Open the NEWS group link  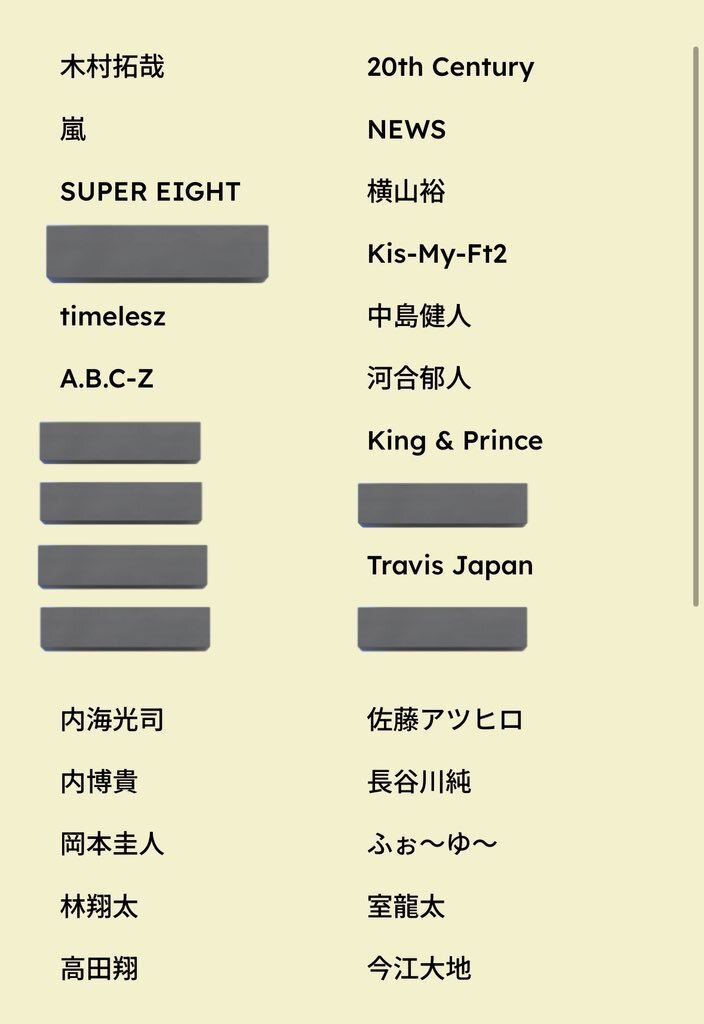[406, 130]
